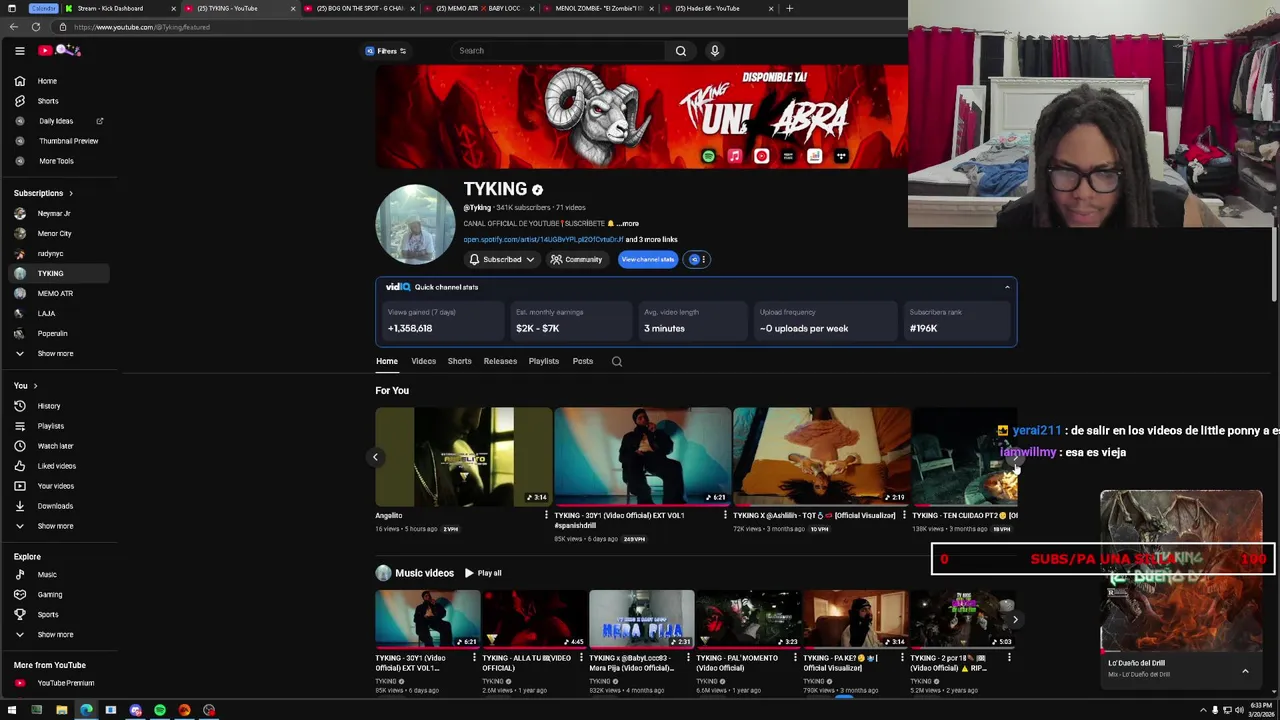Switch to the Playlists channel tab
1280x720 pixels.
pyautogui.click(x=544, y=361)
